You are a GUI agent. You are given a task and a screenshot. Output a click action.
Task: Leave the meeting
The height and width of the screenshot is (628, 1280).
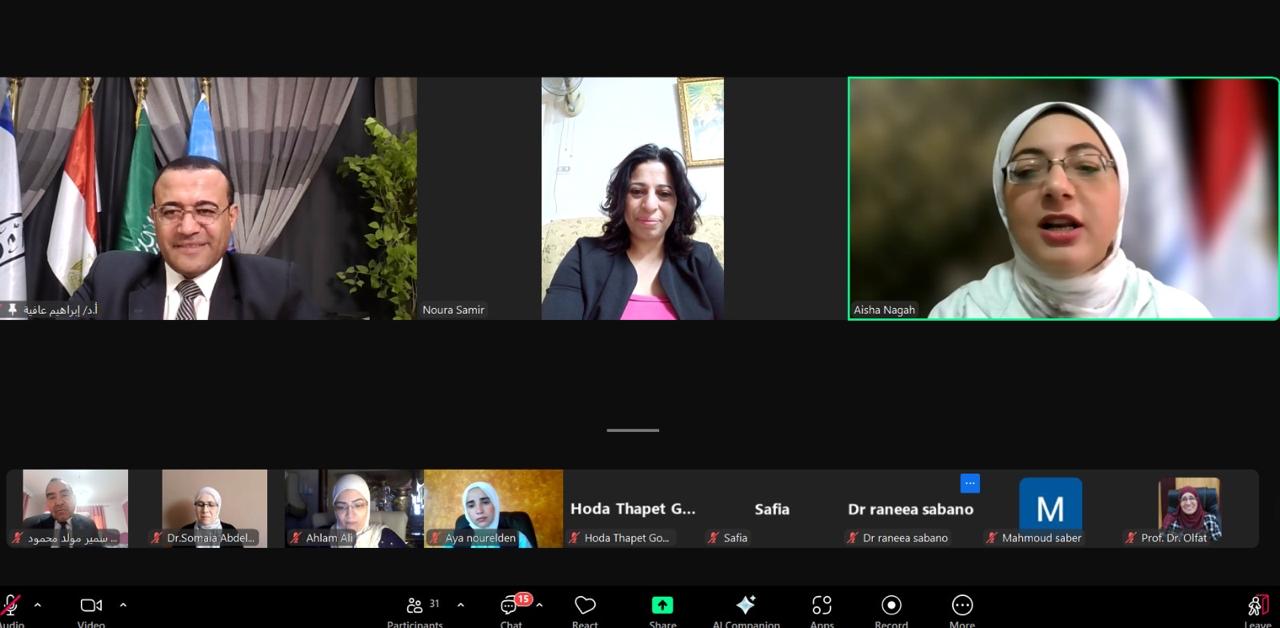(x=1257, y=606)
